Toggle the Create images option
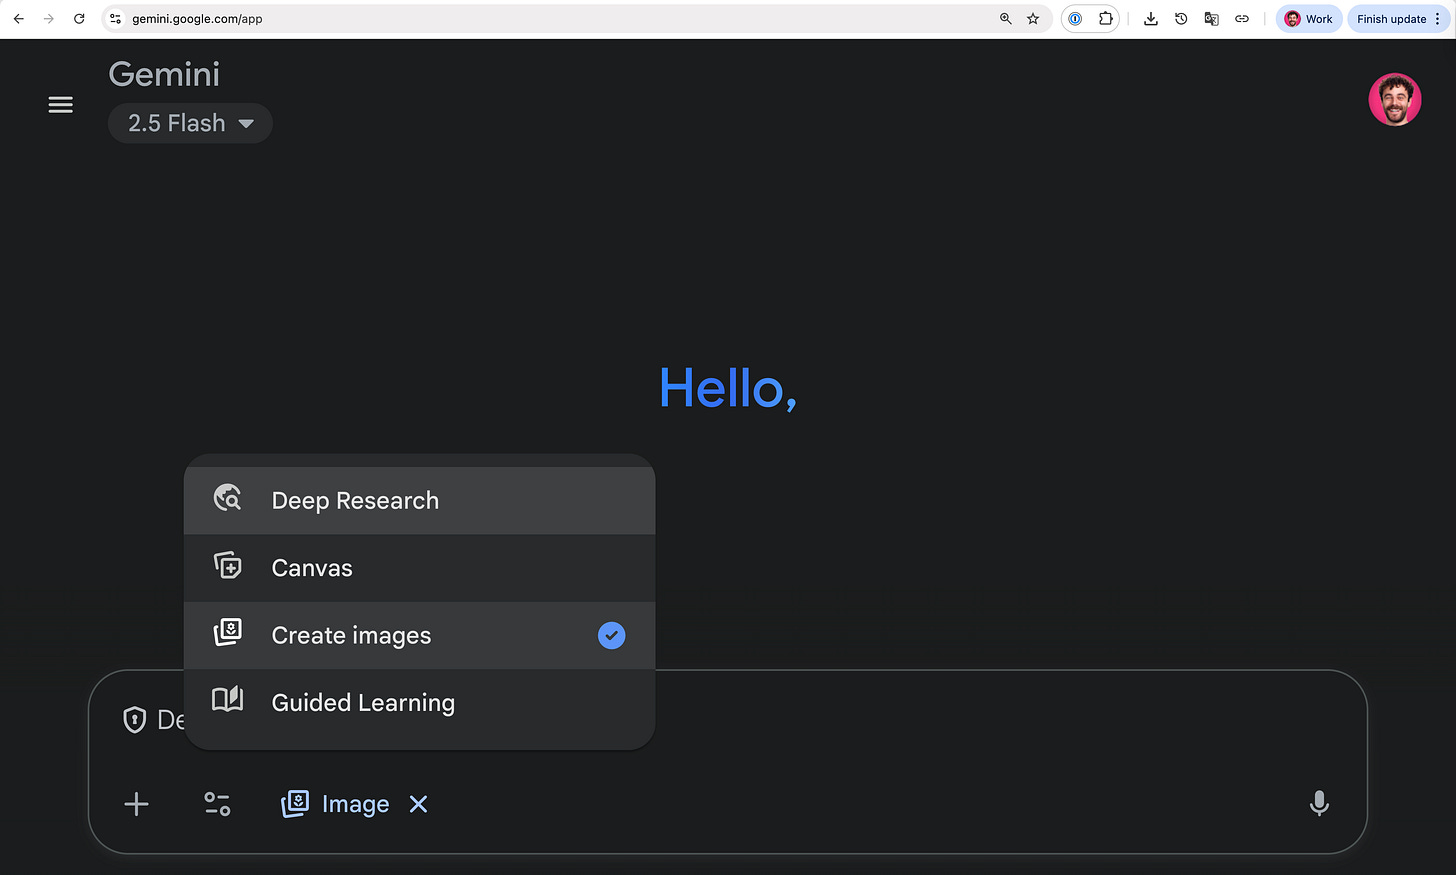The width and height of the screenshot is (1456, 875). point(419,635)
